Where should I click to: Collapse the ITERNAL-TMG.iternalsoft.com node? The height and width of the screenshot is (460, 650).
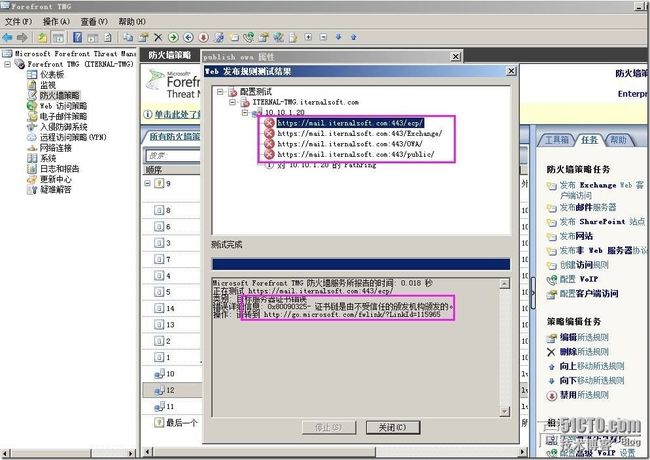(233, 102)
